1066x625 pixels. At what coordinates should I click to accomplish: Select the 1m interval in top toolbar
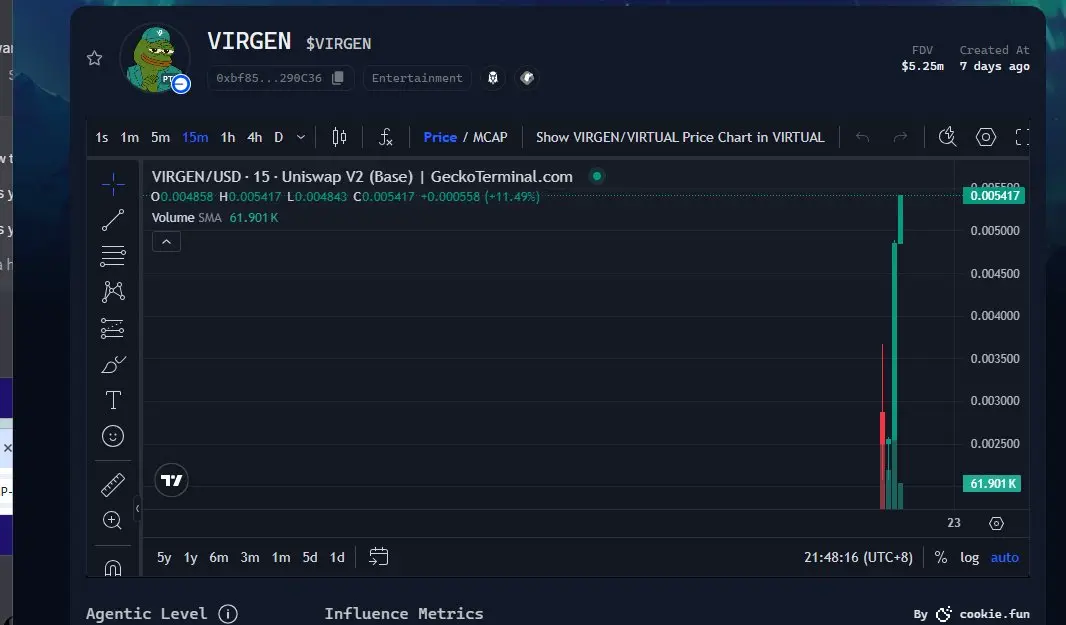(x=129, y=137)
